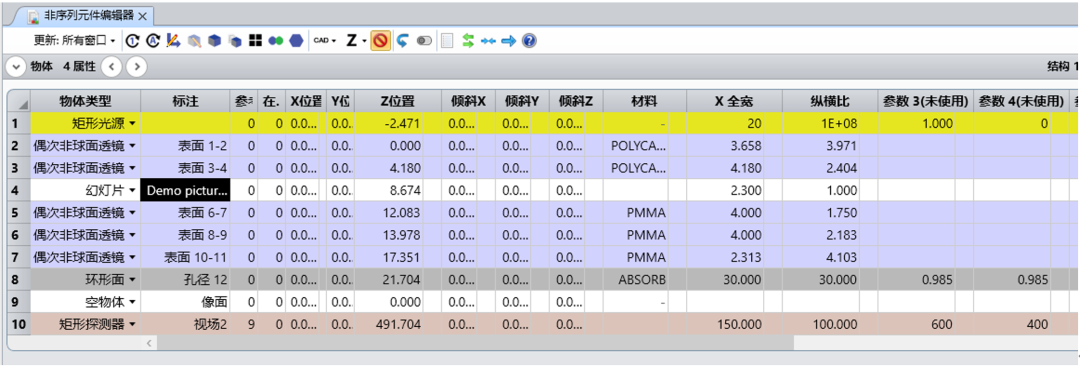Click the aspect ratio cell 1E+08
Viewport: 1080px width, 368px height.
tap(829, 123)
